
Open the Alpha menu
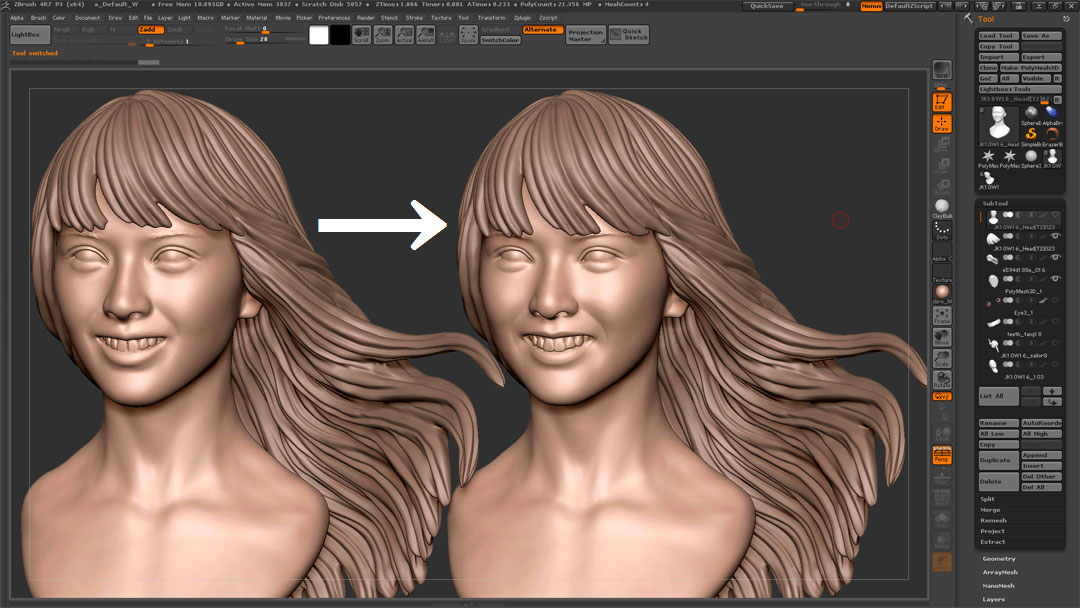[x=17, y=18]
